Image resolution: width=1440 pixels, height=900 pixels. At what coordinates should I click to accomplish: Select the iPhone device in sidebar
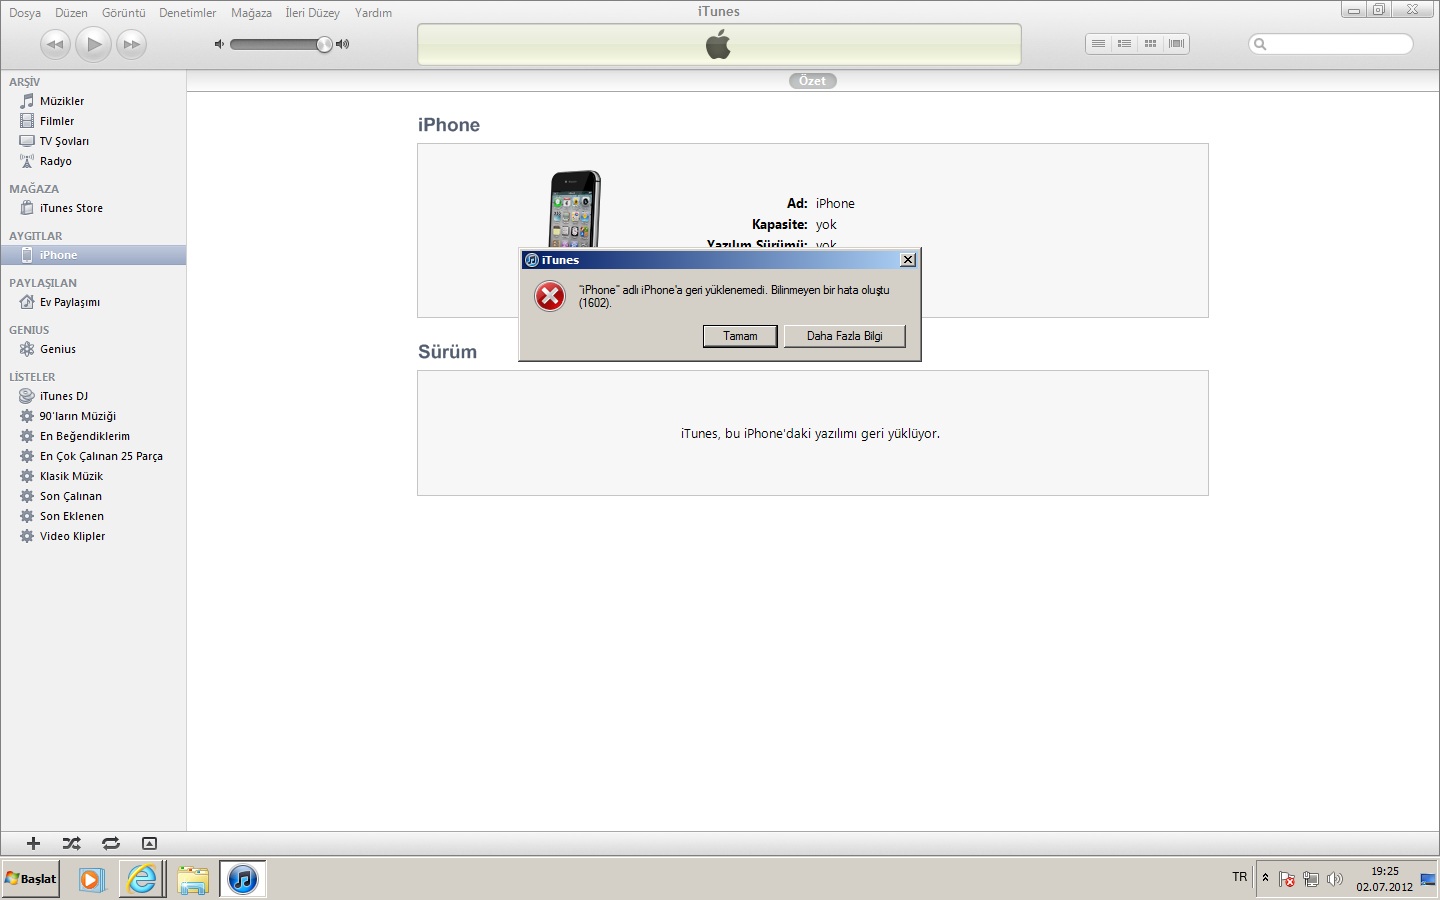click(x=93, y=255)
